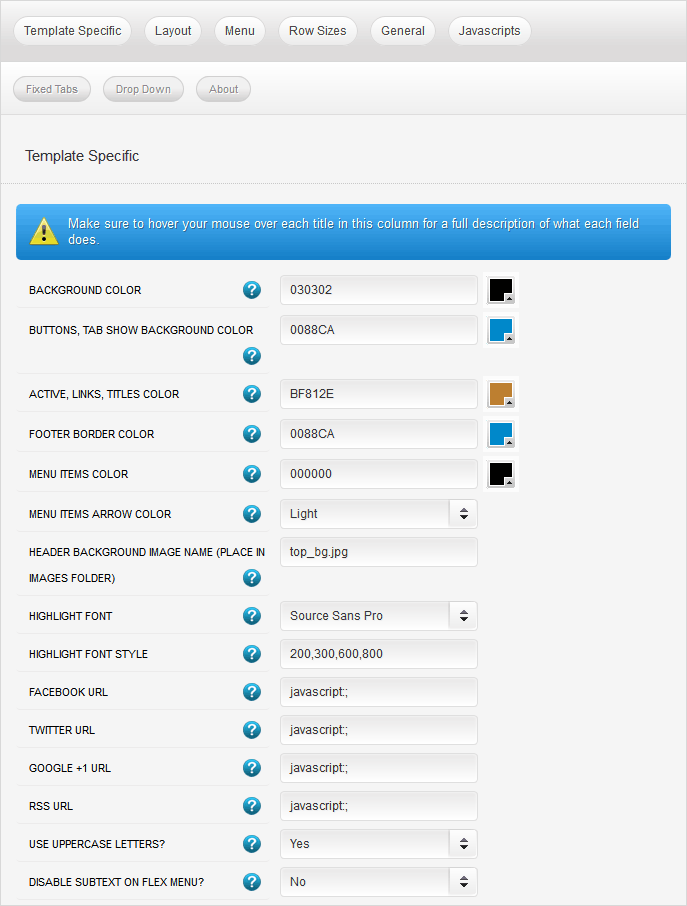The image size is (687, 906).
Task: Open the Disable Subtext on Flex Menu dropdown
Action: (x=379, y=882)
